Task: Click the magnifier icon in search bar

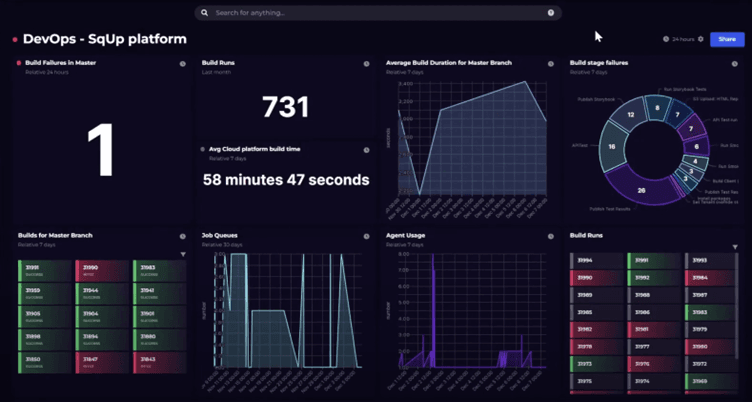Action: tap(205, 13)
